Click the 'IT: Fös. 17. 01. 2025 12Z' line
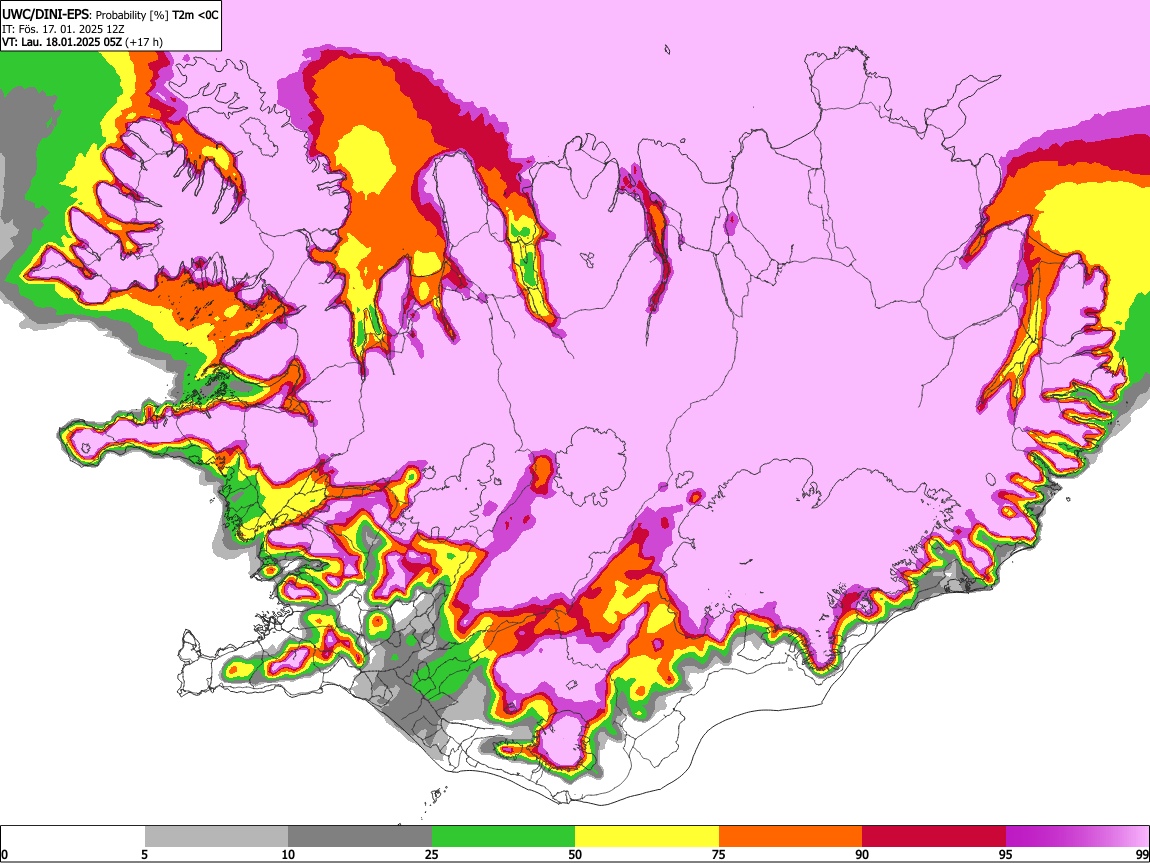1150x863 pixels. coord(63,29)
